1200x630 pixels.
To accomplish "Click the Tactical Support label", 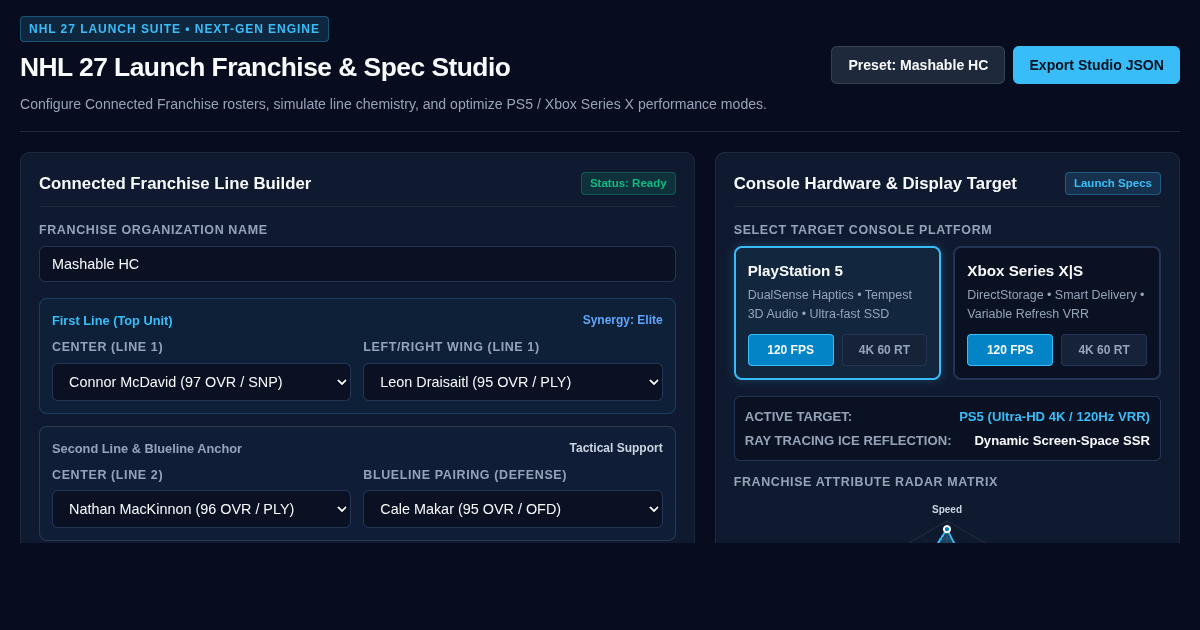I will point(616,448).
